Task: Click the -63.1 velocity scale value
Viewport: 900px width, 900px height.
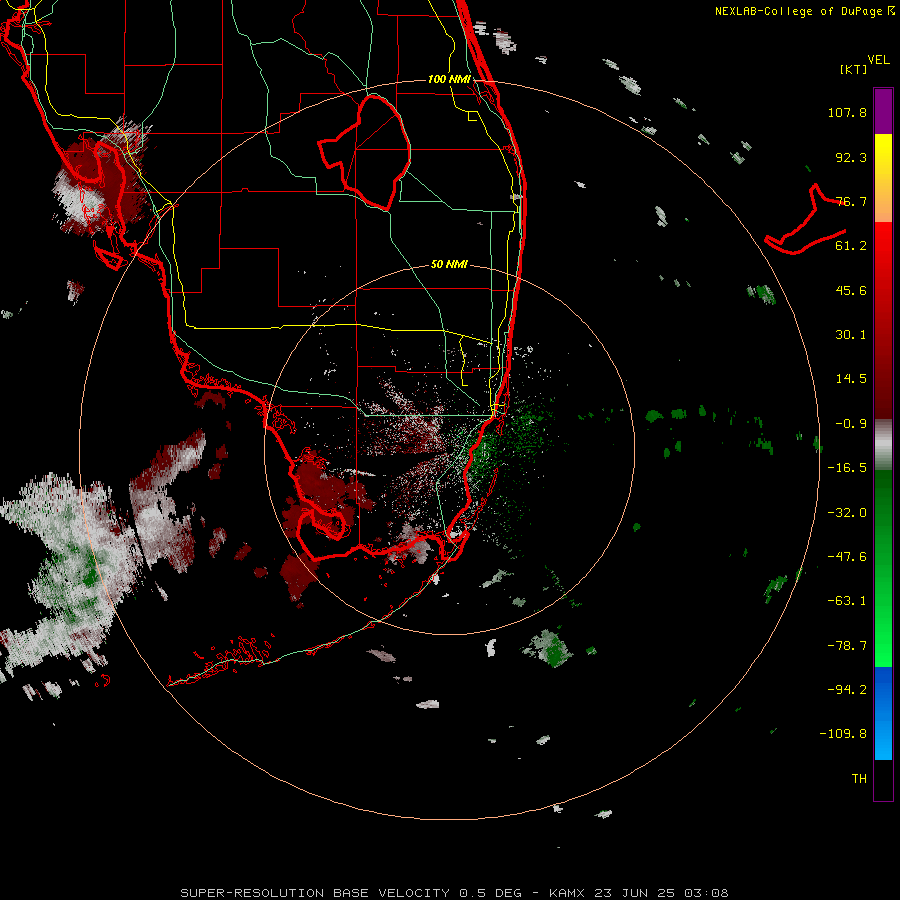Action: pyautogui.click(x=847, y=601)
